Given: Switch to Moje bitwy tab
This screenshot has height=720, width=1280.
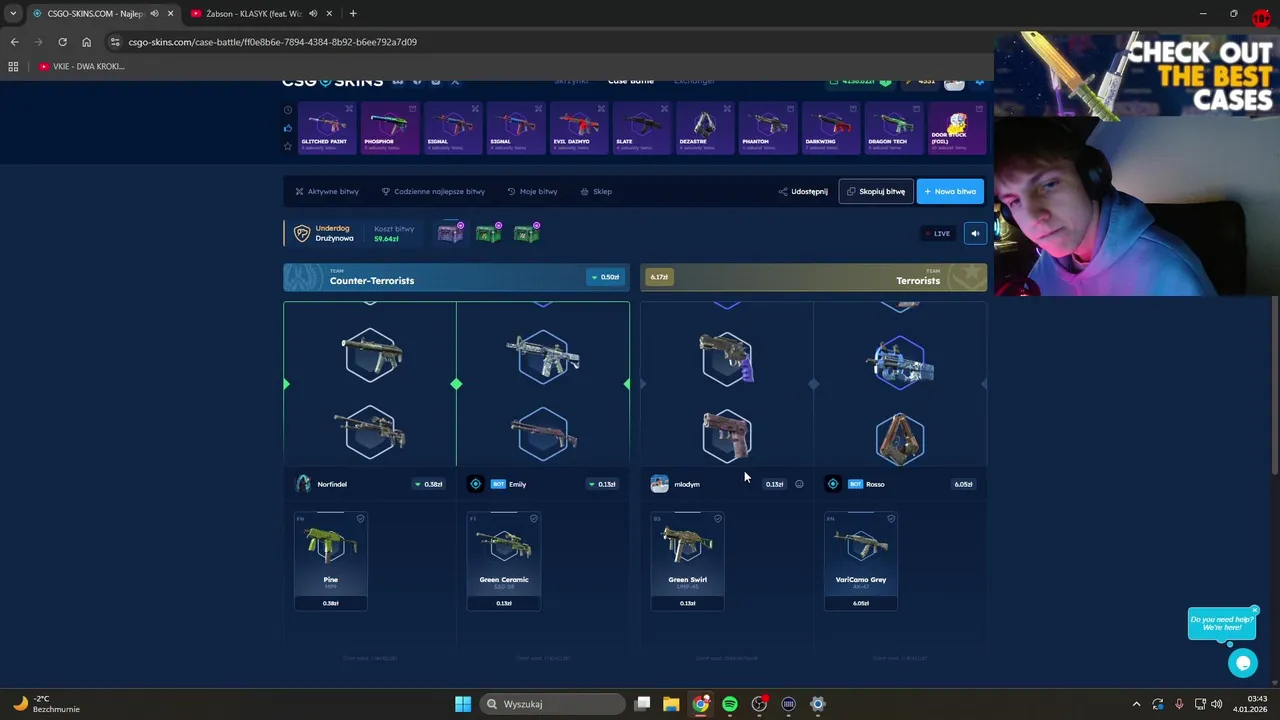Looking at the screenshot, I should pos(532,191).
